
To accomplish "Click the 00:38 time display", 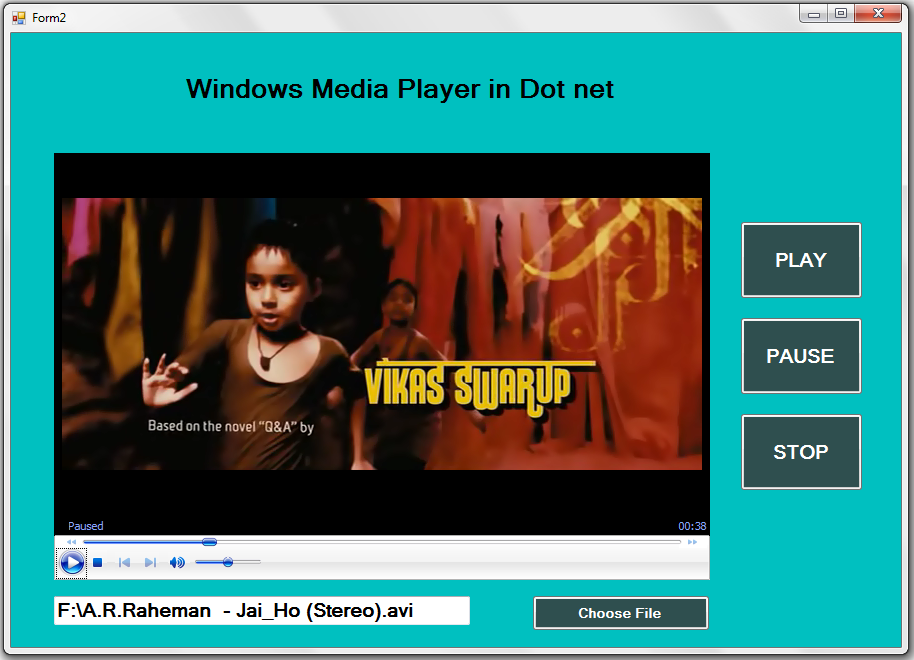I will (692, 525).
